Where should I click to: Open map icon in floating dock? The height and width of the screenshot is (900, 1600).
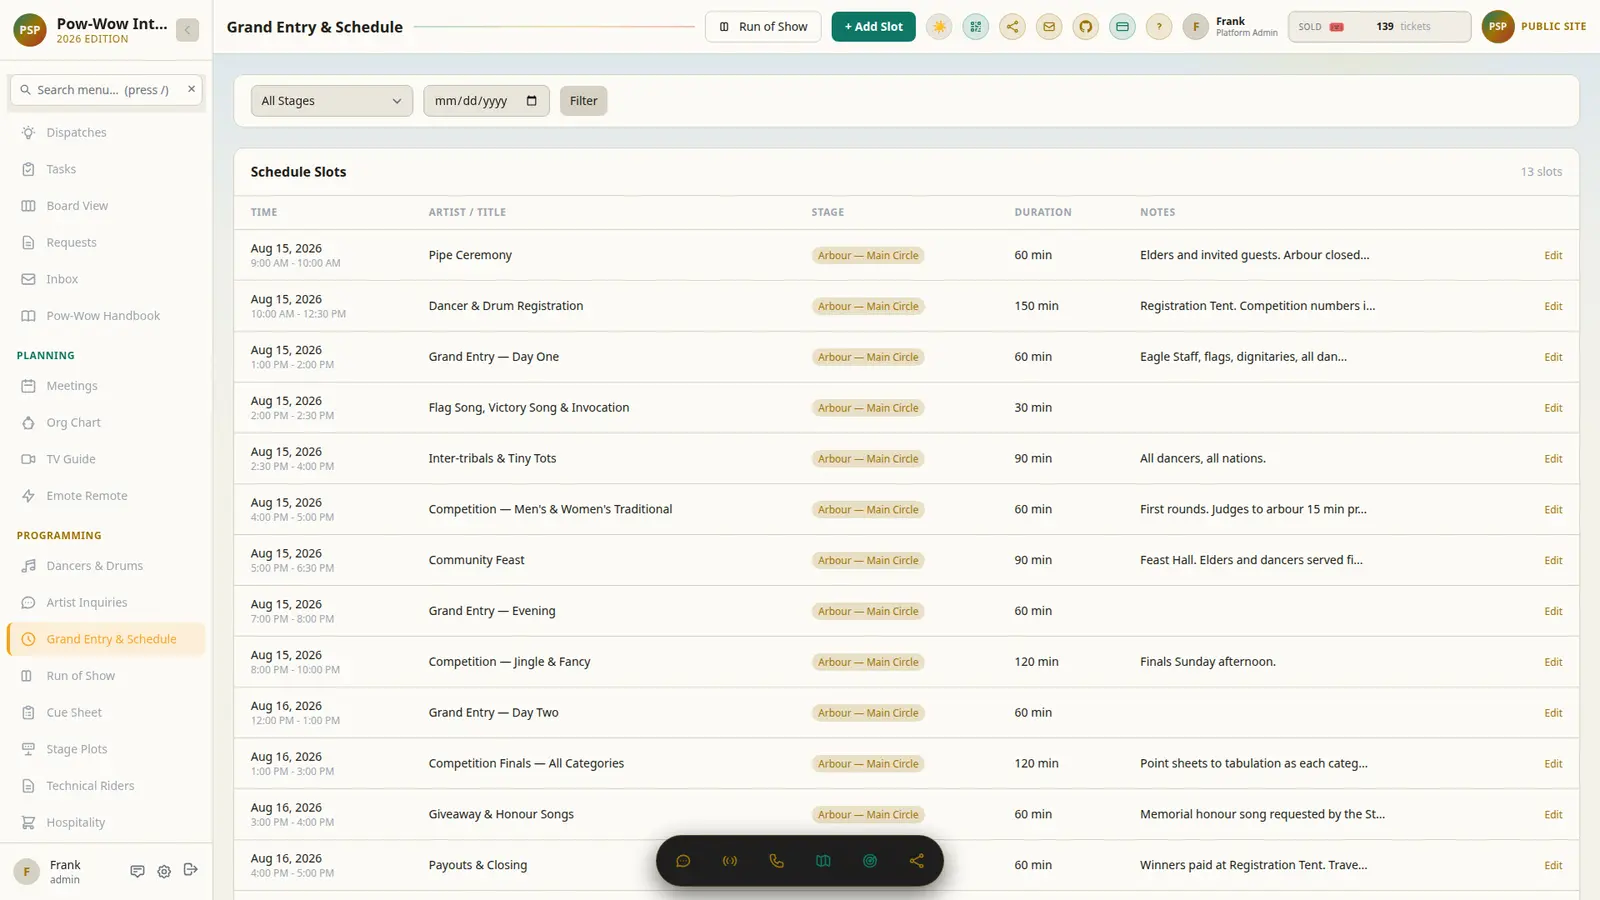pyautogui.click(x=823, y=861)
